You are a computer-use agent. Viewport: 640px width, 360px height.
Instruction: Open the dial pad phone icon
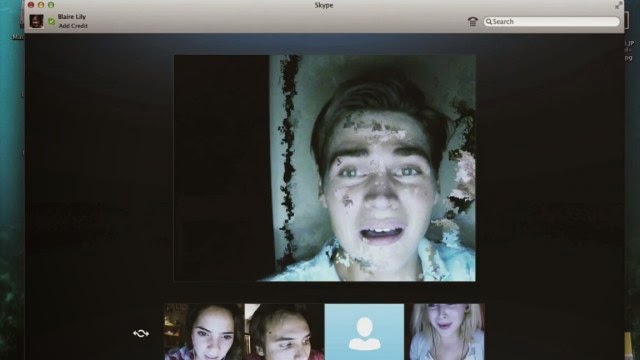pos(472,21)
